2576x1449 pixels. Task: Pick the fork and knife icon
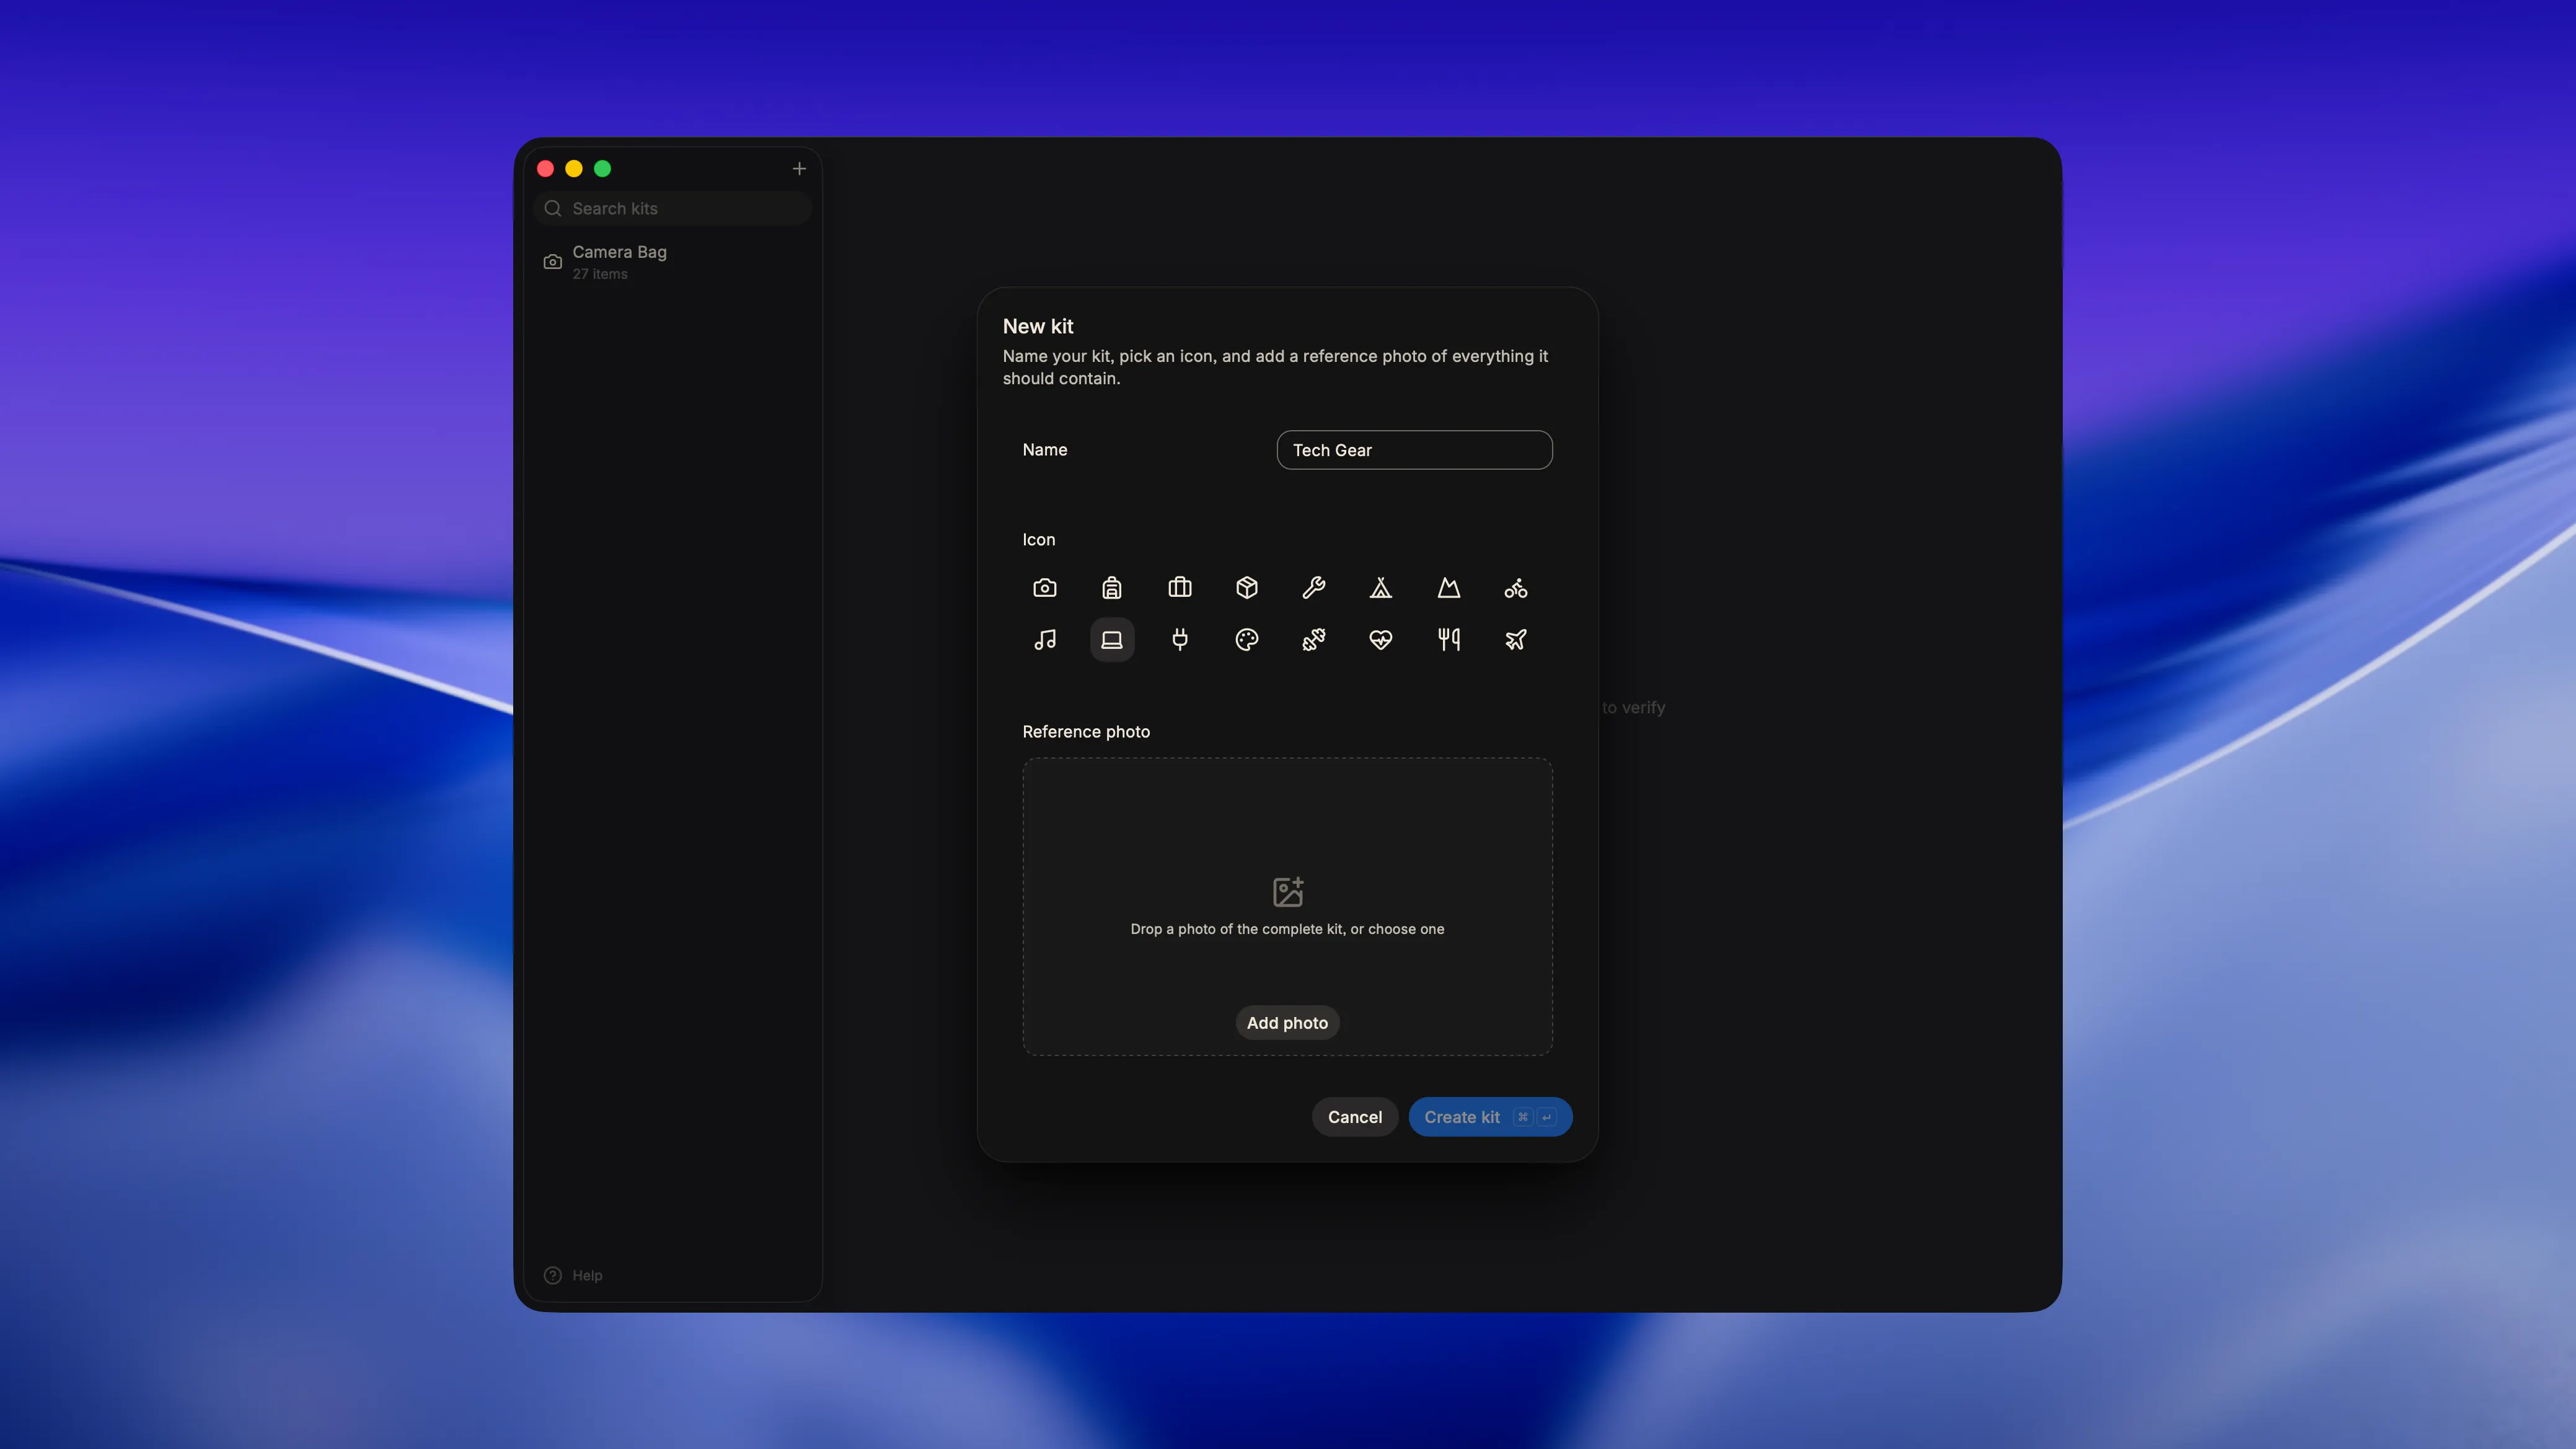click(x=1448, y=639)
